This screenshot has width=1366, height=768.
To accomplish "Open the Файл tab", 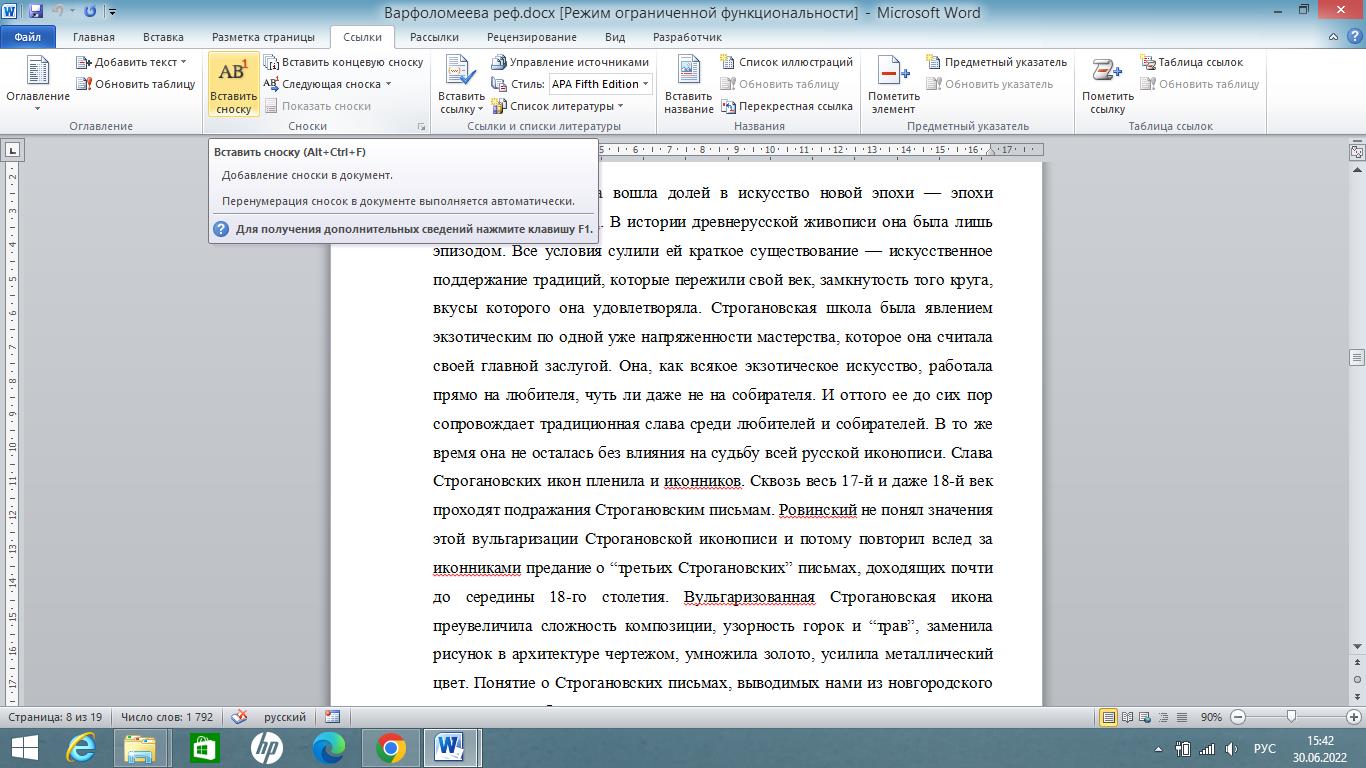I will click(28, 37).
